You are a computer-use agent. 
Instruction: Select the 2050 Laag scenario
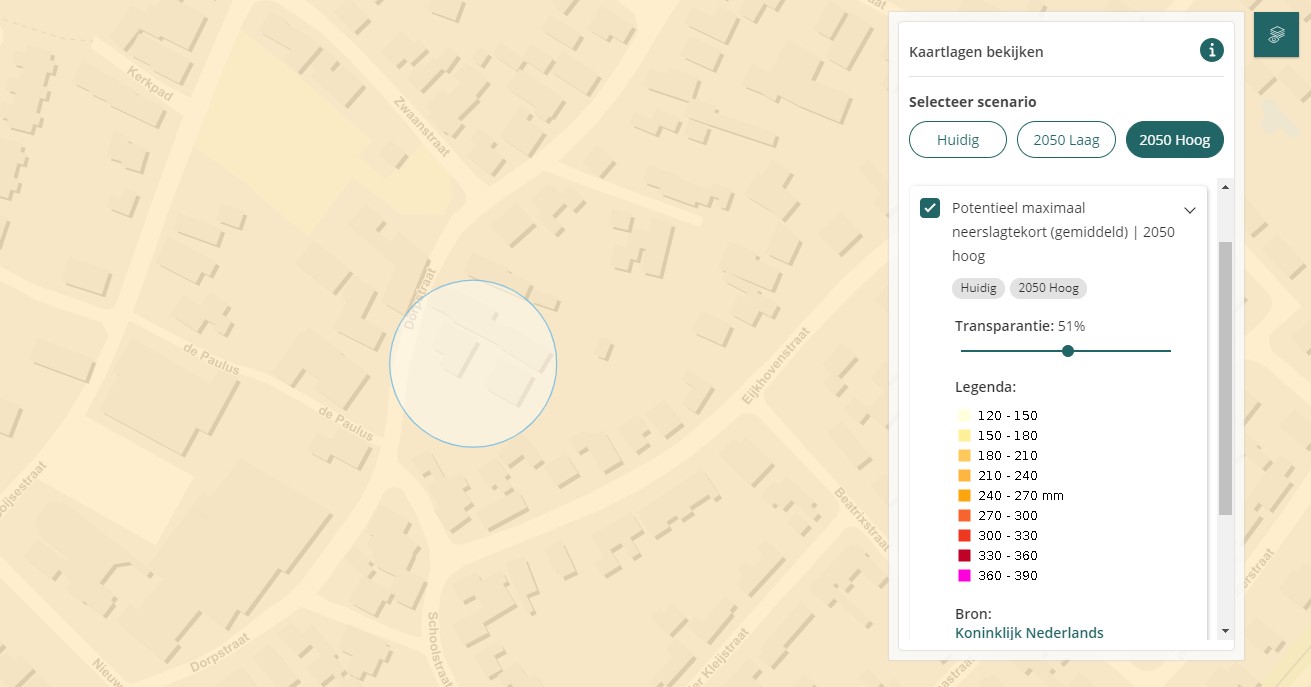pos(1066,140)
